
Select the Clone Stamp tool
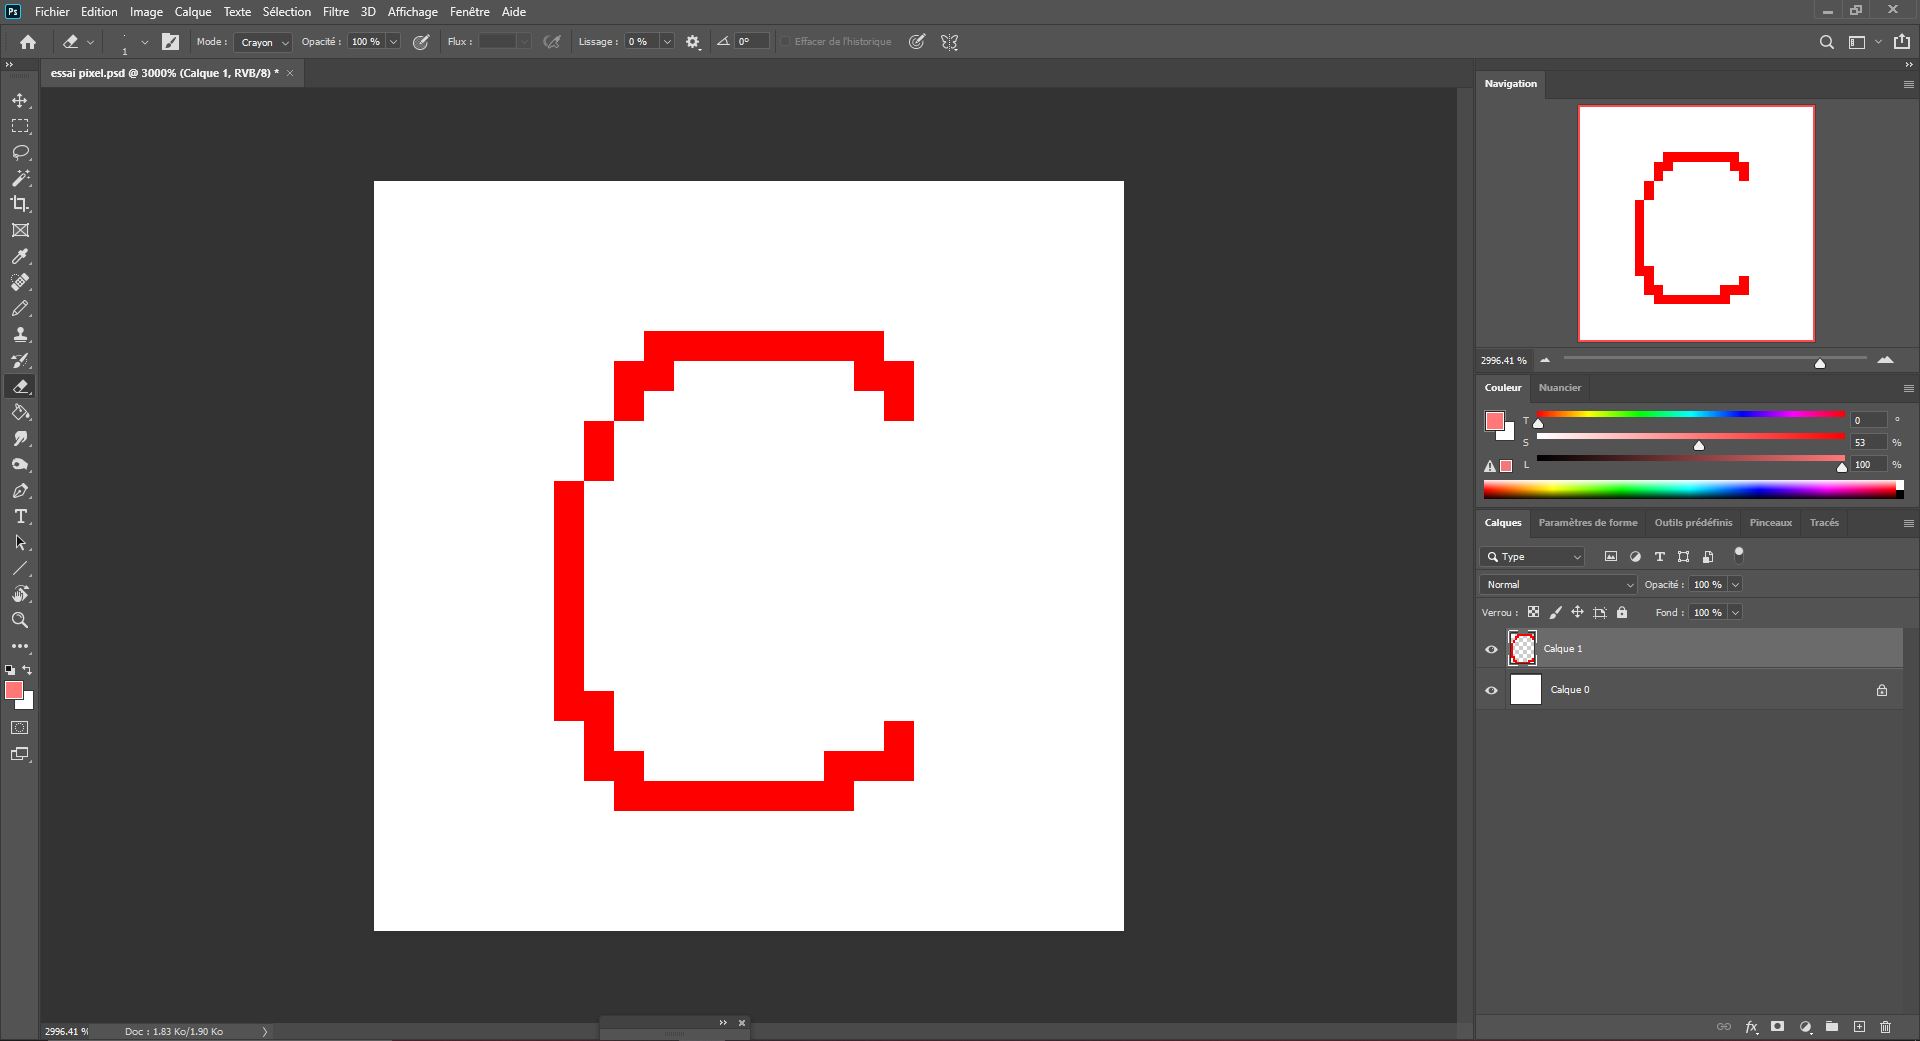click(20, 335)
